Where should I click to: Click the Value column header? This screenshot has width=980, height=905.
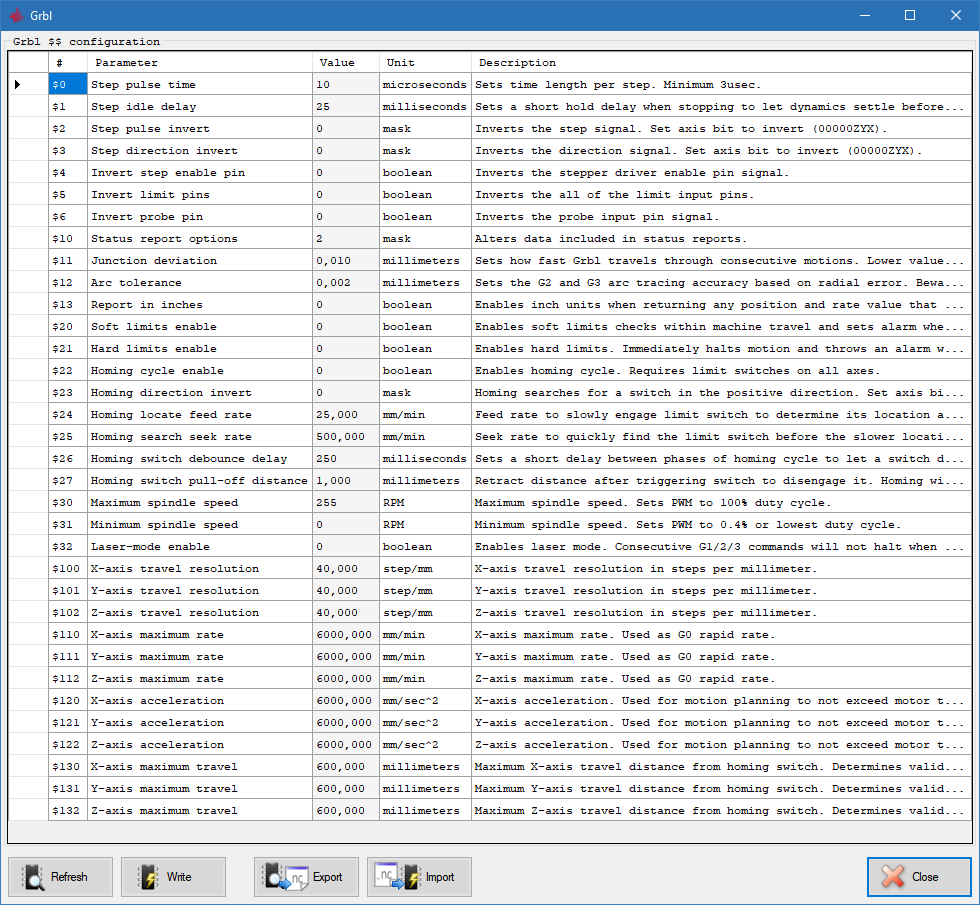click(346, 62)
